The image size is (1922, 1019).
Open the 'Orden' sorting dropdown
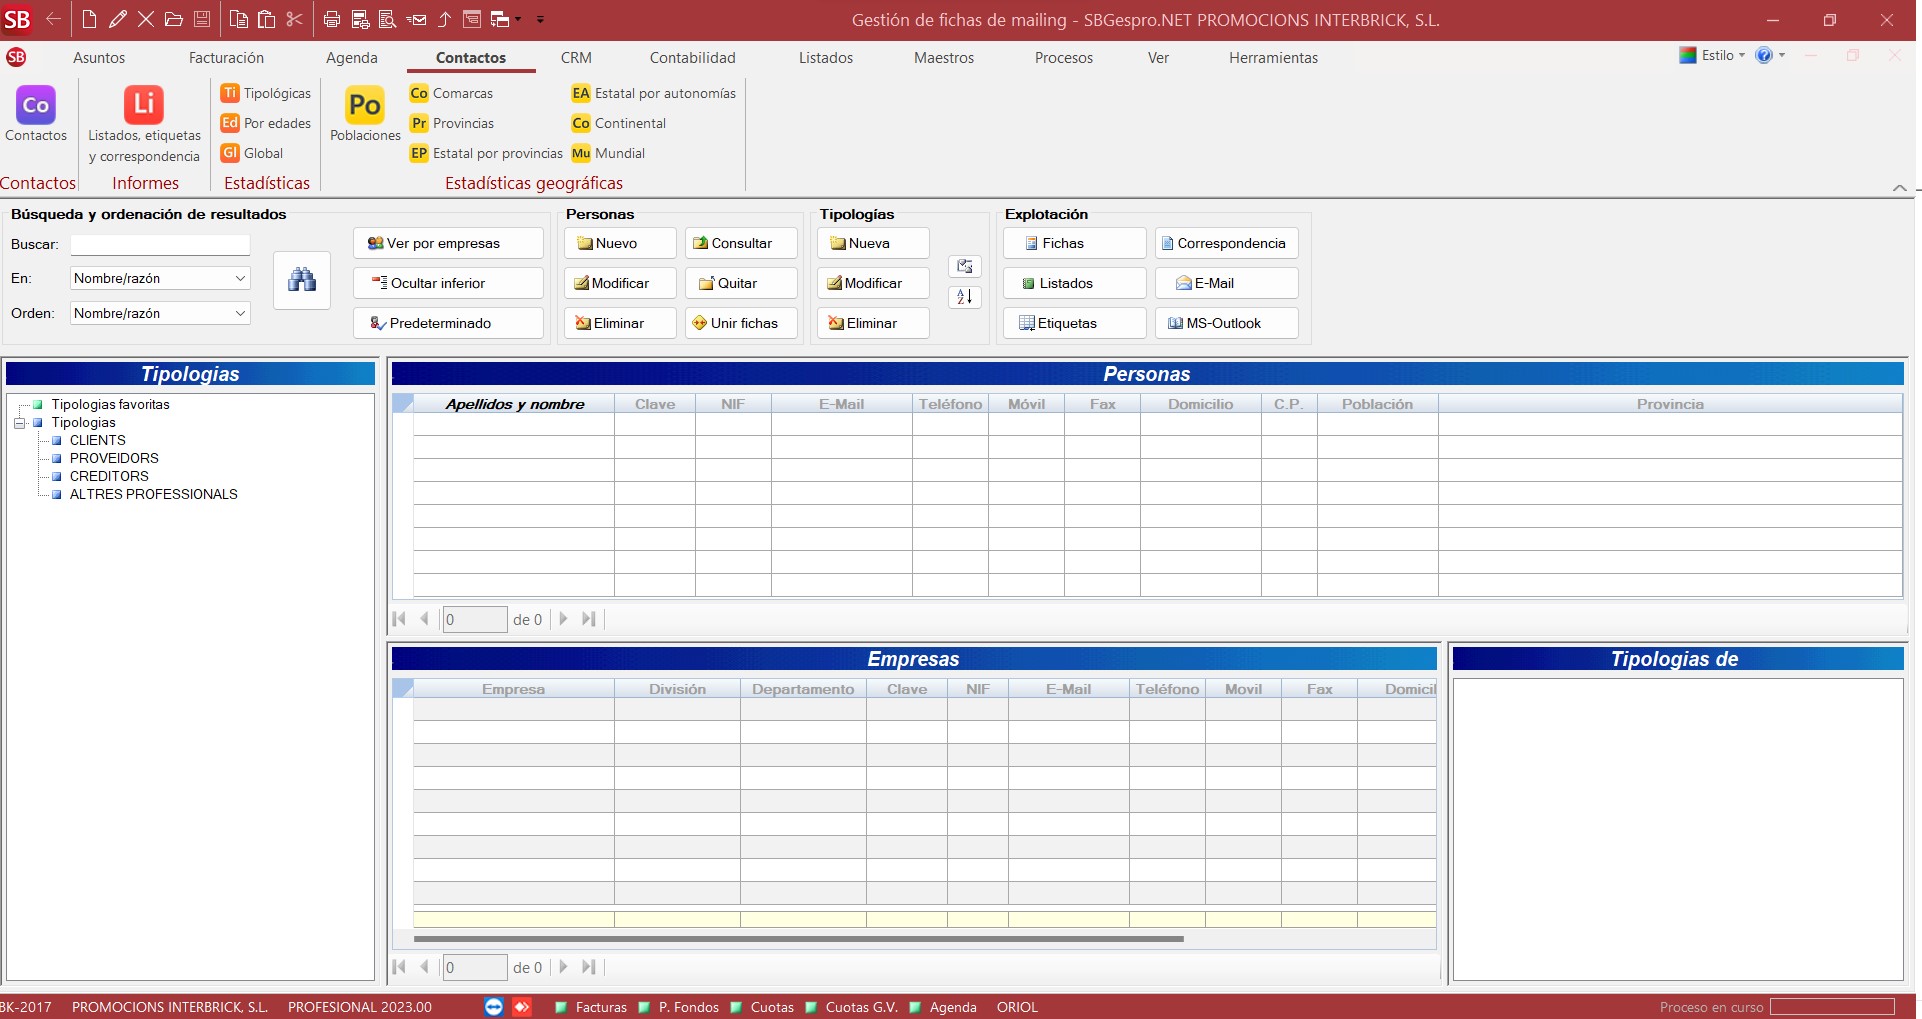[x=240, y=313]
